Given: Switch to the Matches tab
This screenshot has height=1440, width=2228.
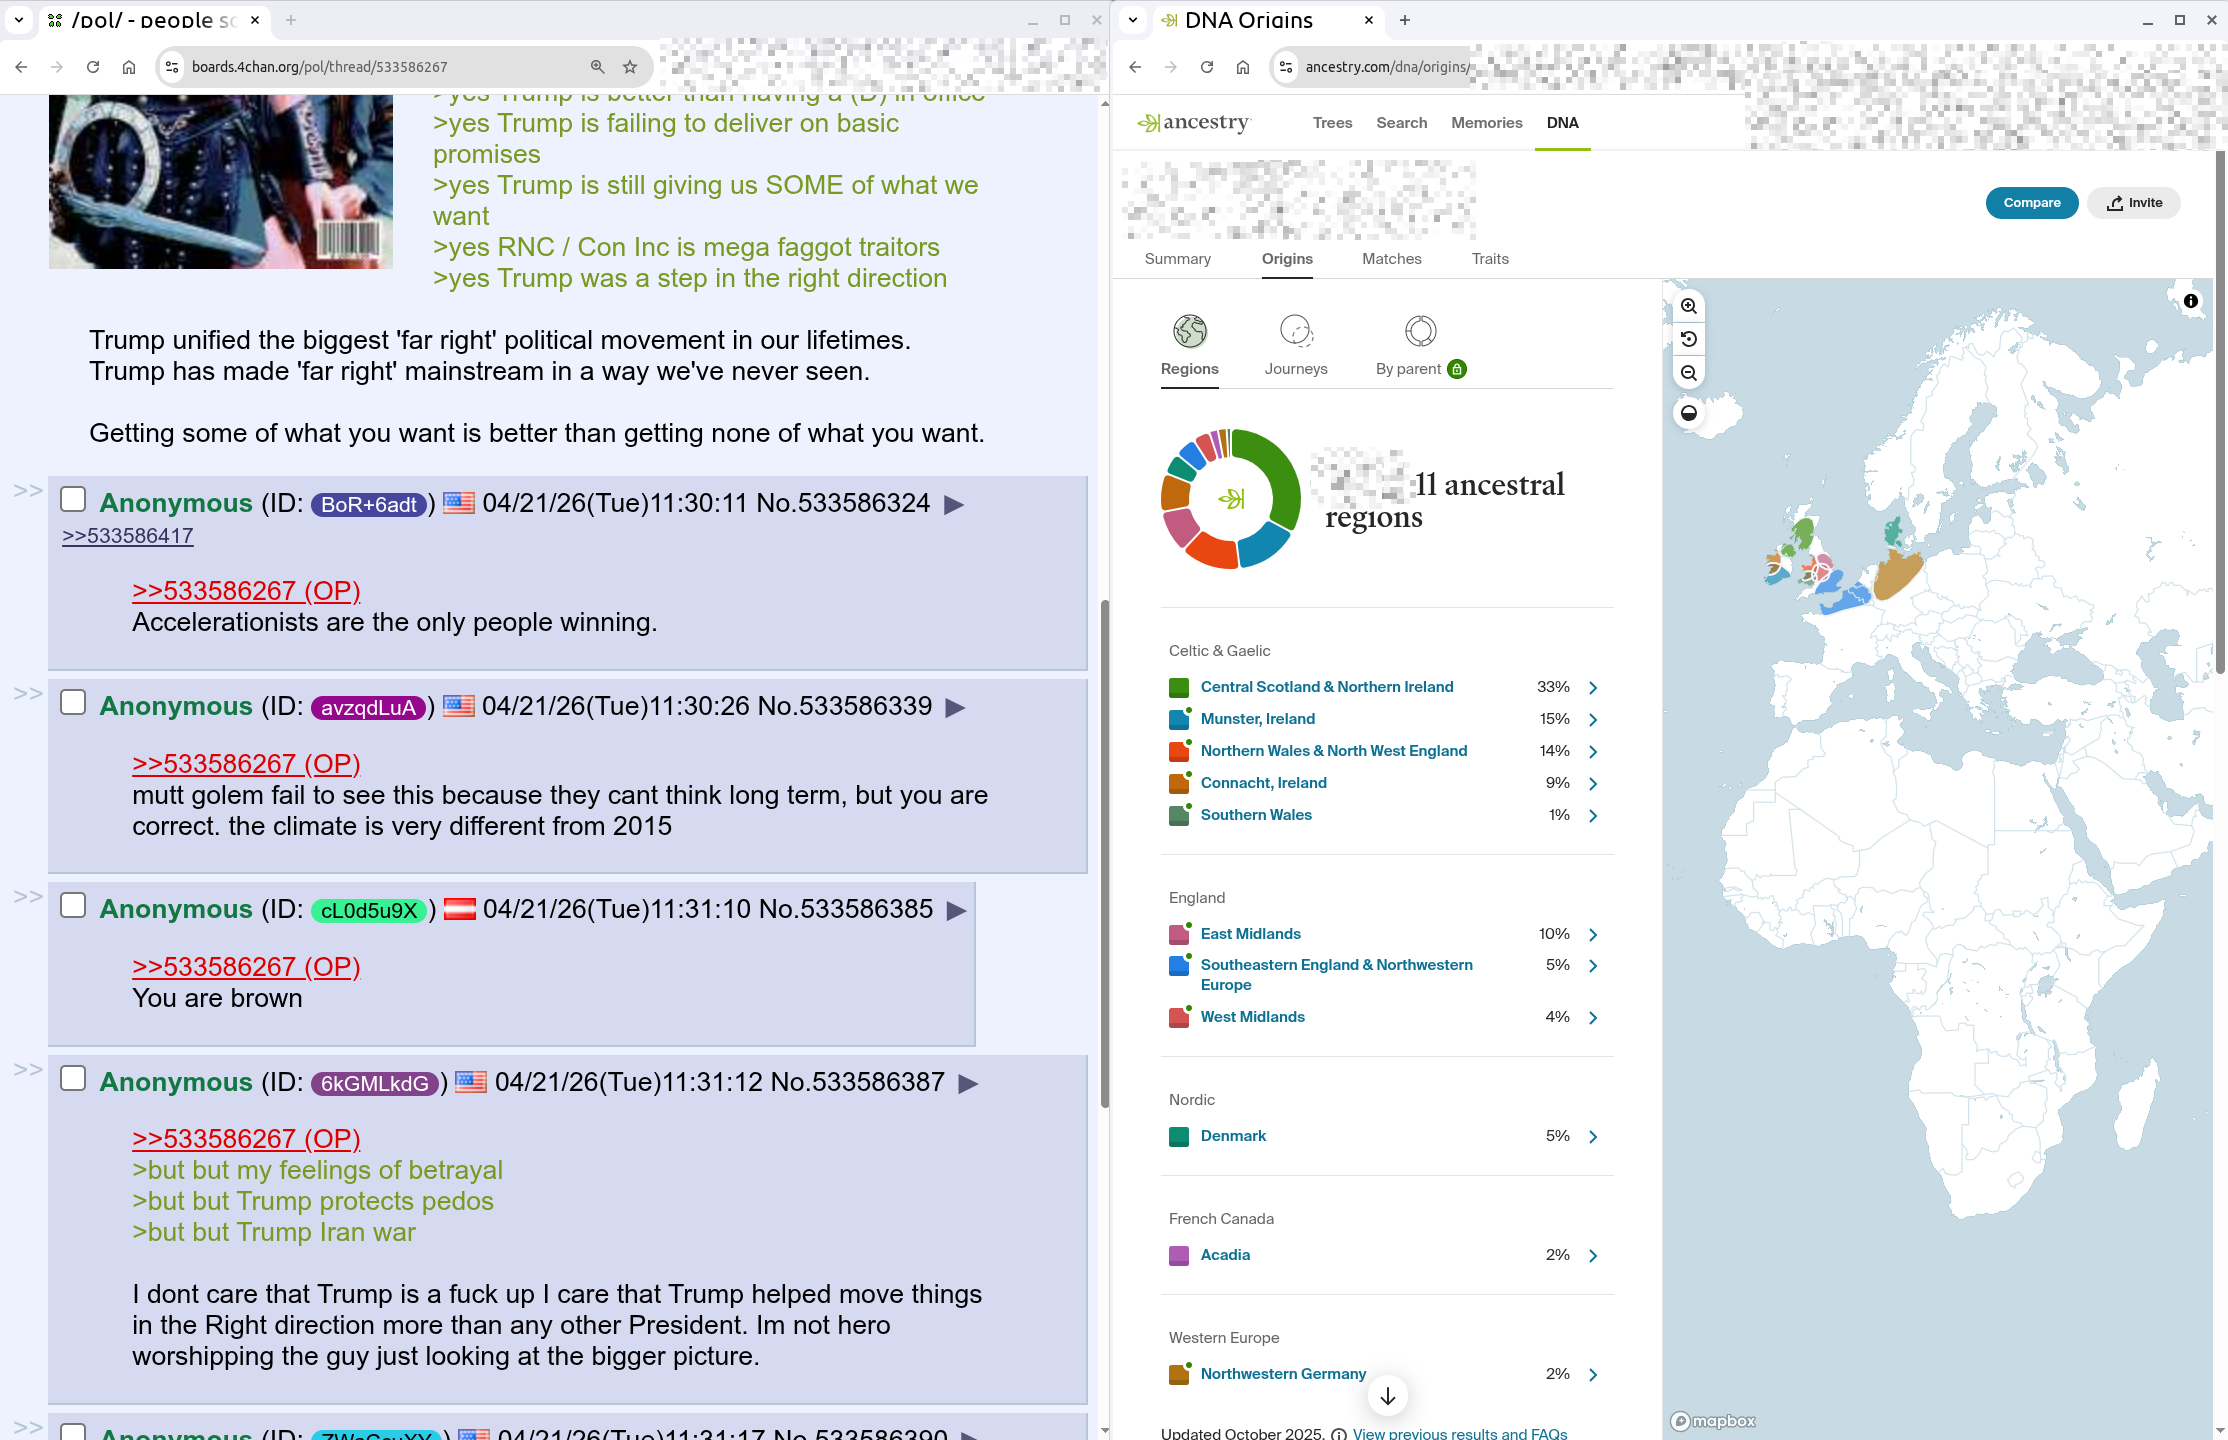Looking at the screenshot, I should (1391, 259).
